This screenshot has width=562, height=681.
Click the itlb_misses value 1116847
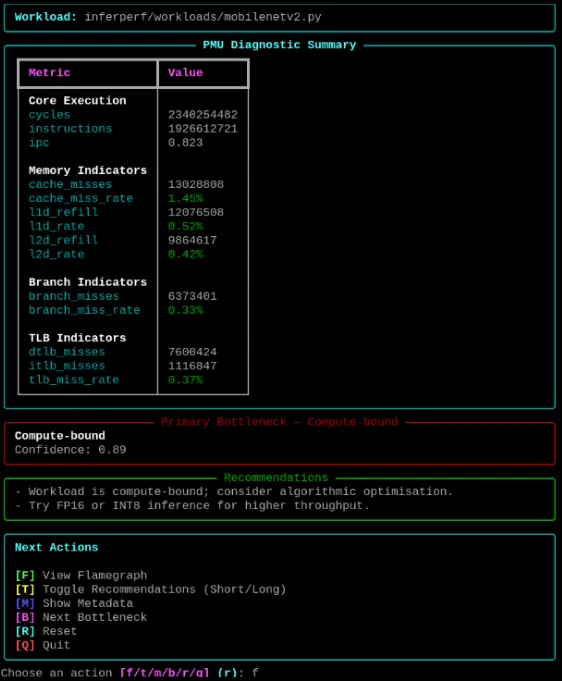(192, 365)
